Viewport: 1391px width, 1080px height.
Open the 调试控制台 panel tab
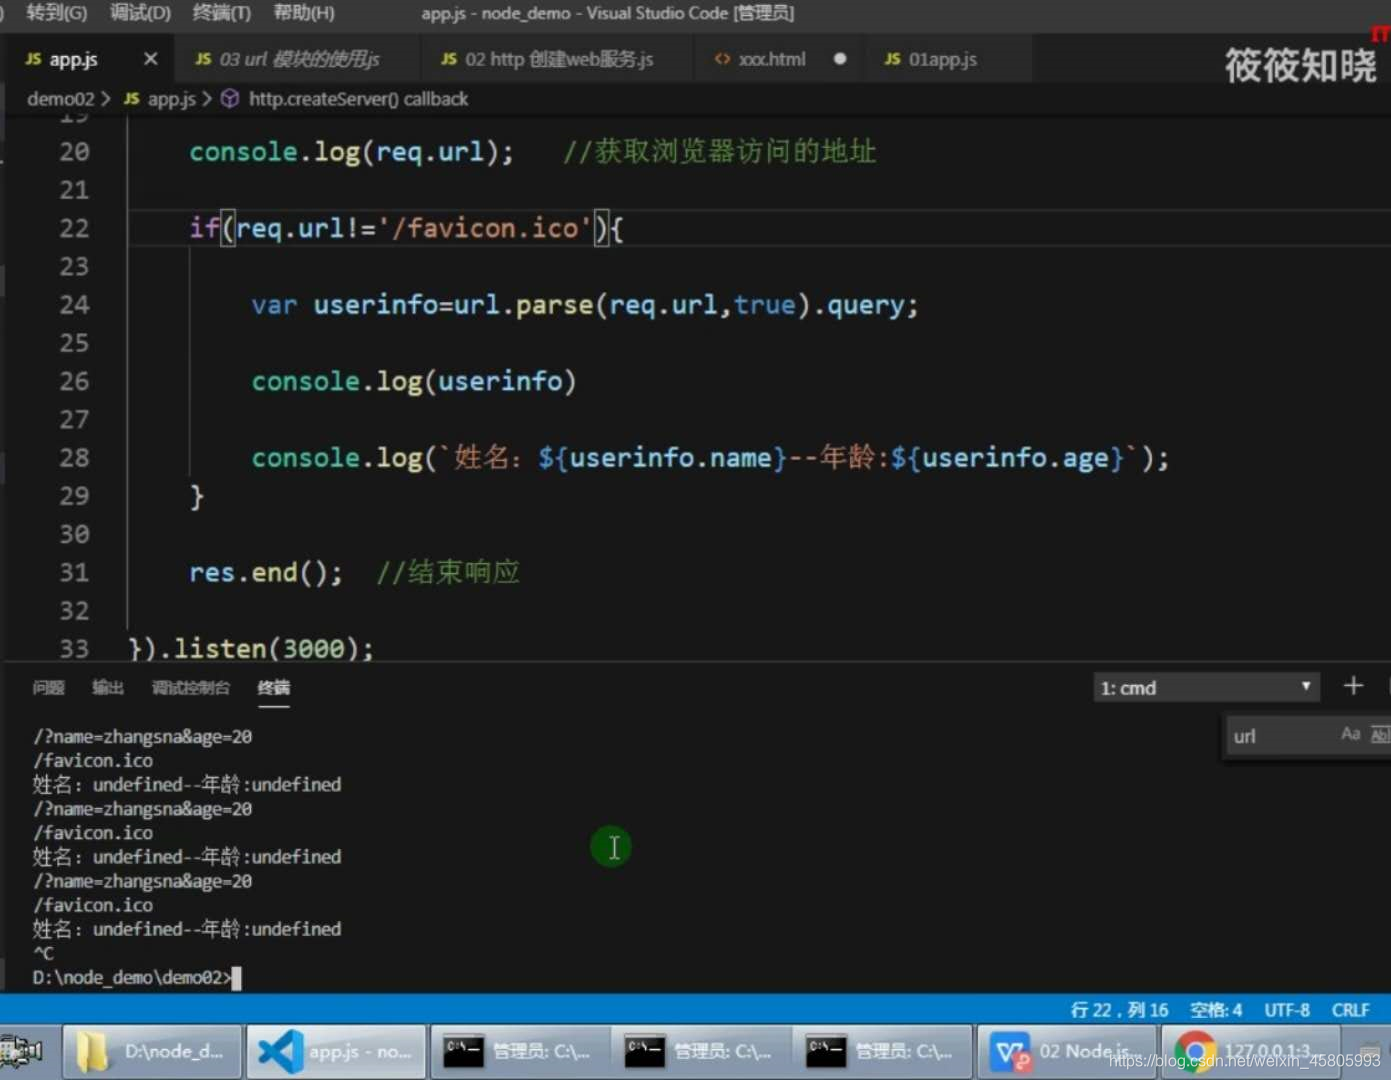click(x=191, y=687)
